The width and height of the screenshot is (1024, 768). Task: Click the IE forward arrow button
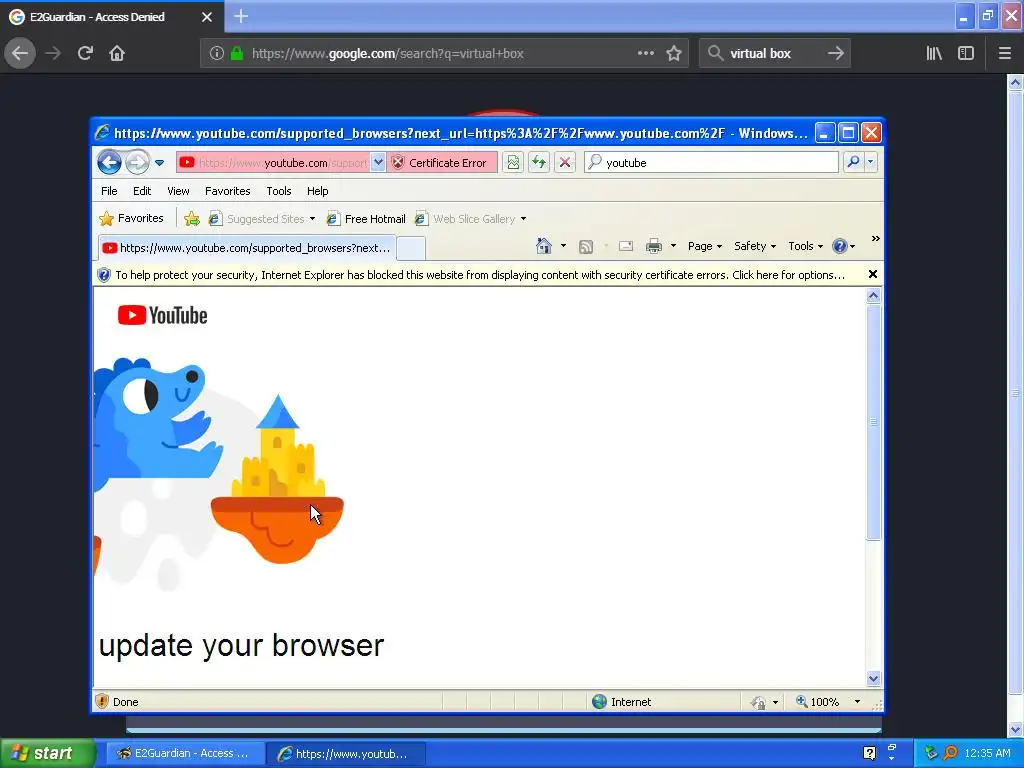[136, 162]
